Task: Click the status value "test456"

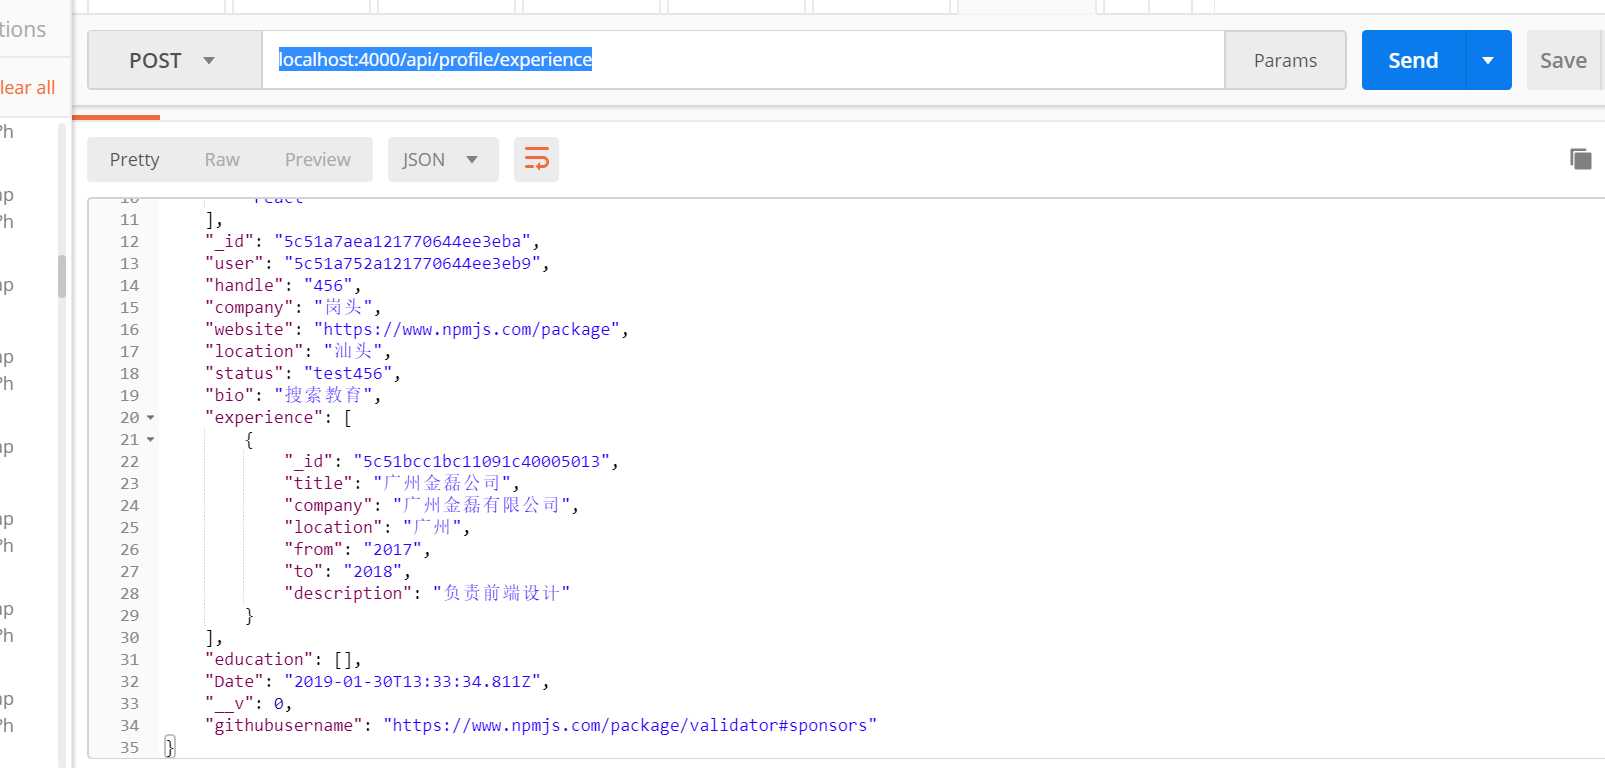Action: coord(348,374)
